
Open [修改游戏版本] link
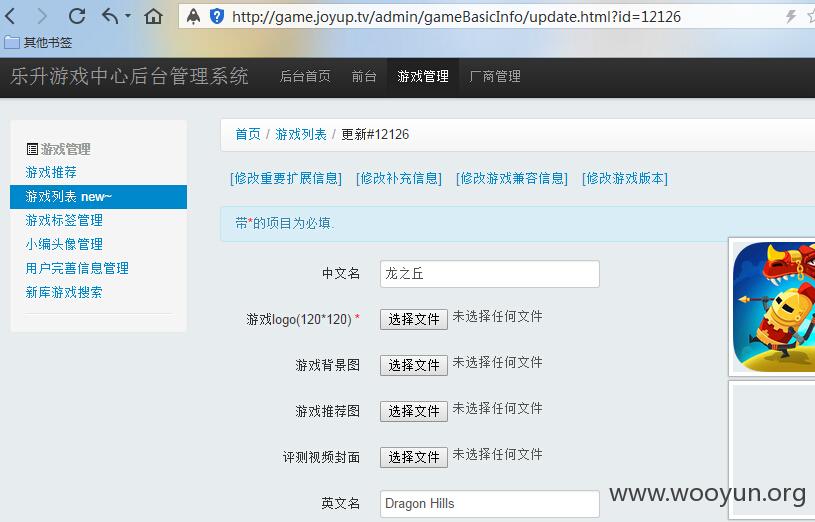(625, 178)
